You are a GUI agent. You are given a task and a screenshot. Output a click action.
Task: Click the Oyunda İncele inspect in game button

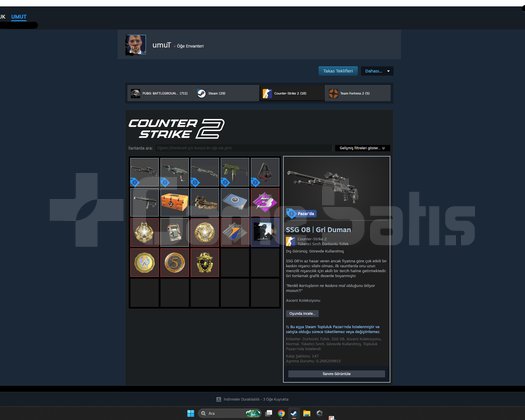pyautogui.click(x=302, y=313)
